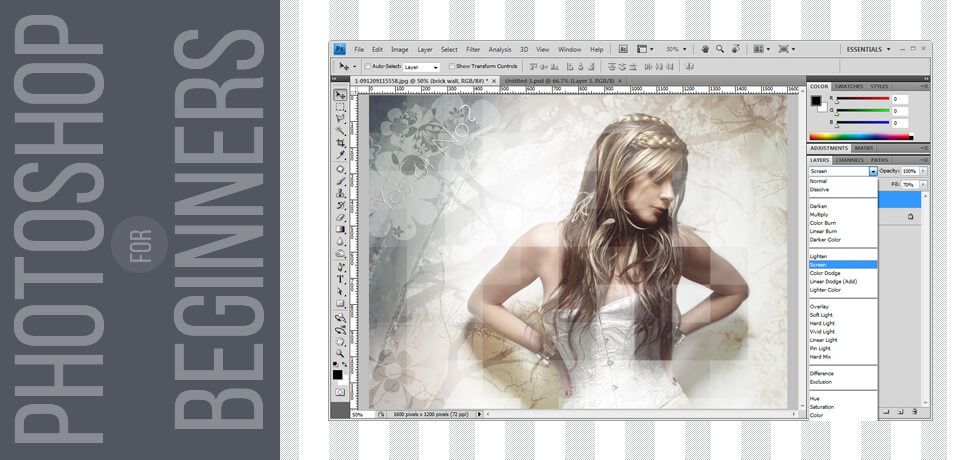The width and height of the screenshot is (975, 460).
Task: Choose Difference blend mode
Action: [821, 374]
